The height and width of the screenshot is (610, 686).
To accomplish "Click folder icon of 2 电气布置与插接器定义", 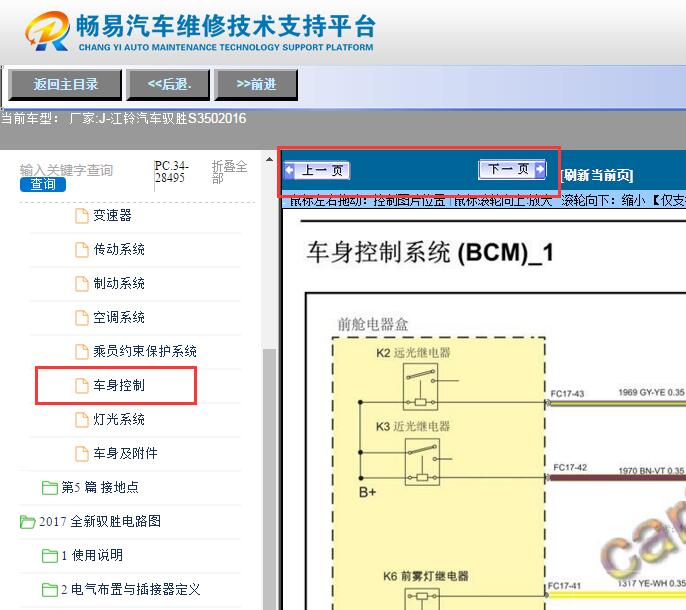I will 49,590.
